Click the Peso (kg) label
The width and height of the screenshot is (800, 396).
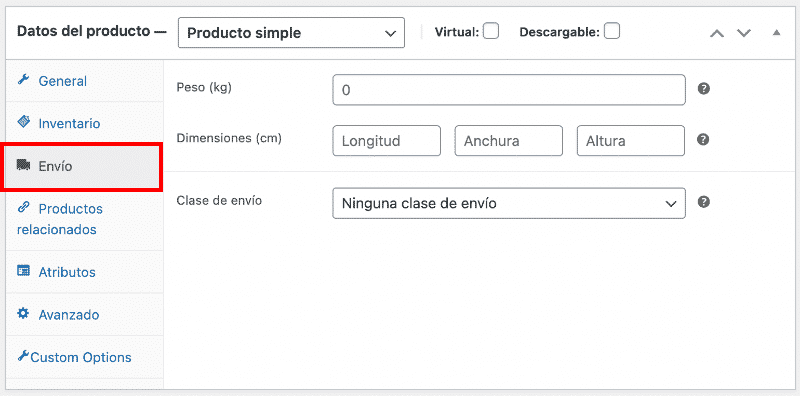click(x=204, y=88)
